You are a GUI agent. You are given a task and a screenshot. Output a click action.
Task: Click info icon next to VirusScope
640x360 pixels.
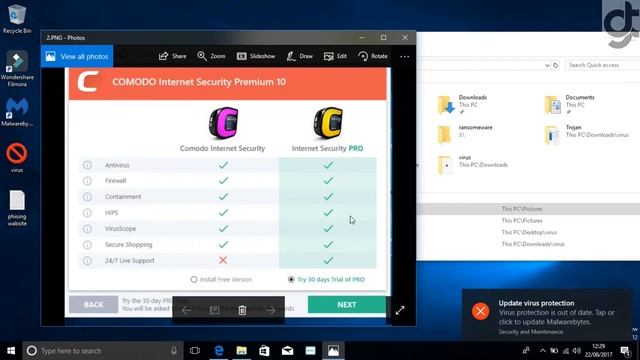(87, 229)
